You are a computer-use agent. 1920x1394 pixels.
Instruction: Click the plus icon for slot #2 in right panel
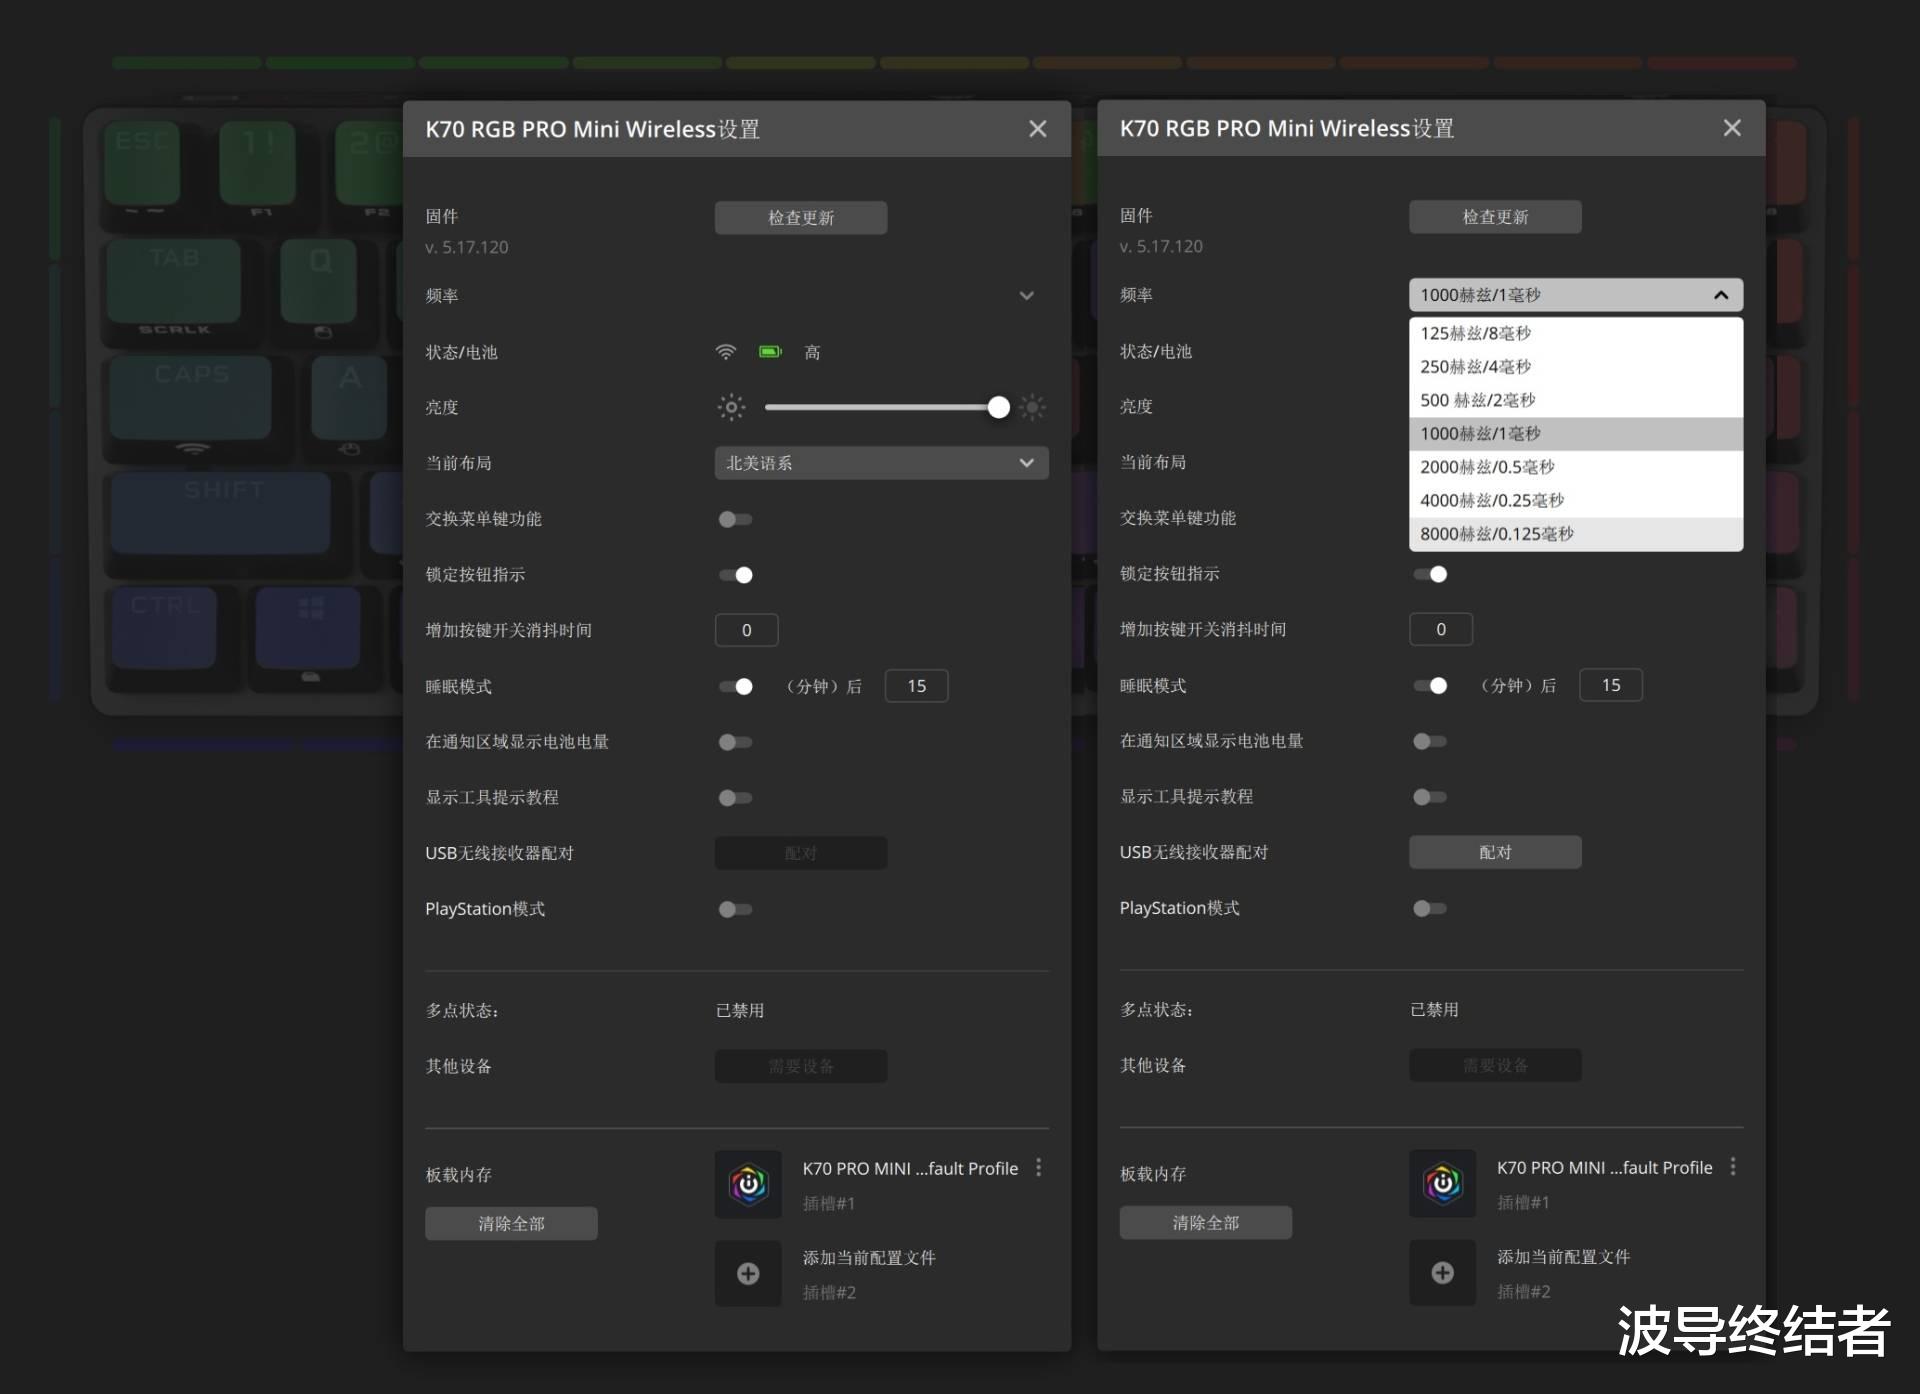(x=1442, y=1272)
